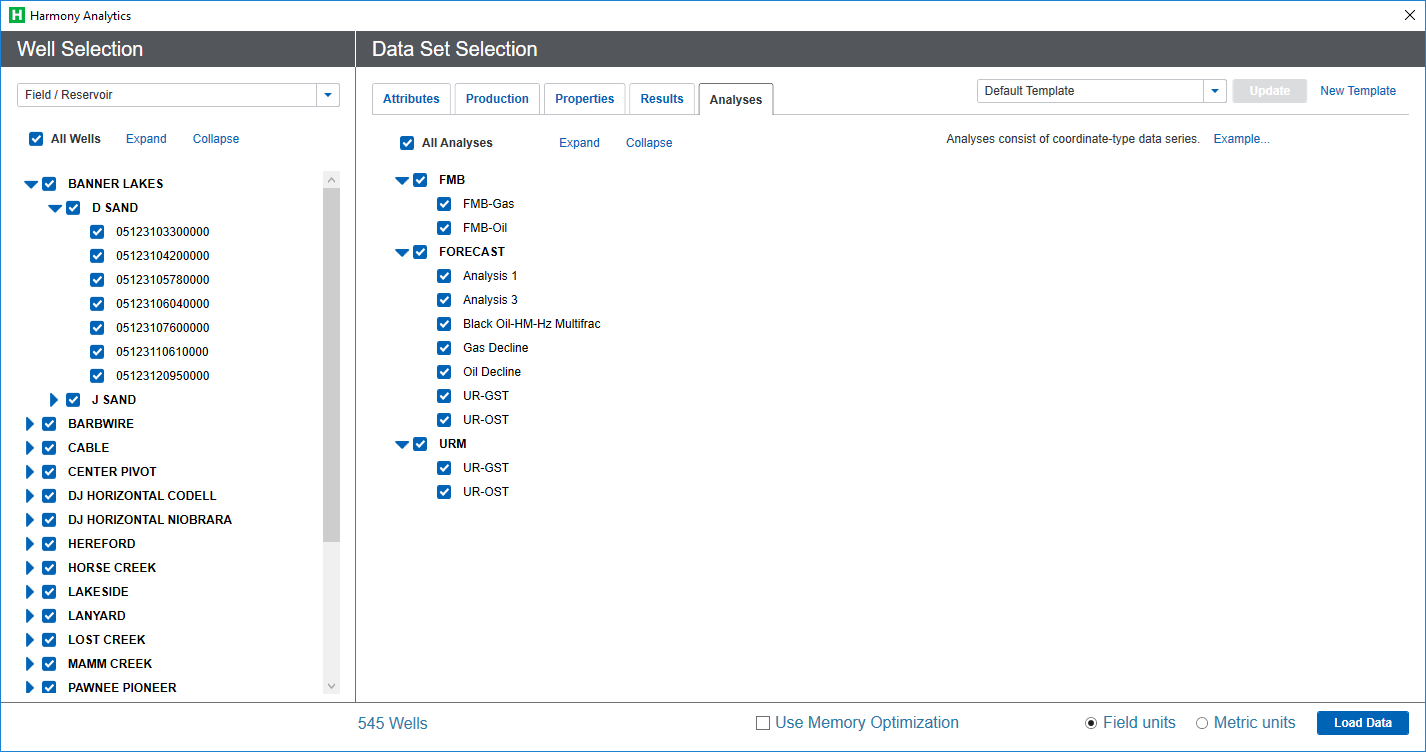Screen dimensions: 1426x752
Task: Collapse the BANNER LAKES tree node
Action: (x=31, y=184)
